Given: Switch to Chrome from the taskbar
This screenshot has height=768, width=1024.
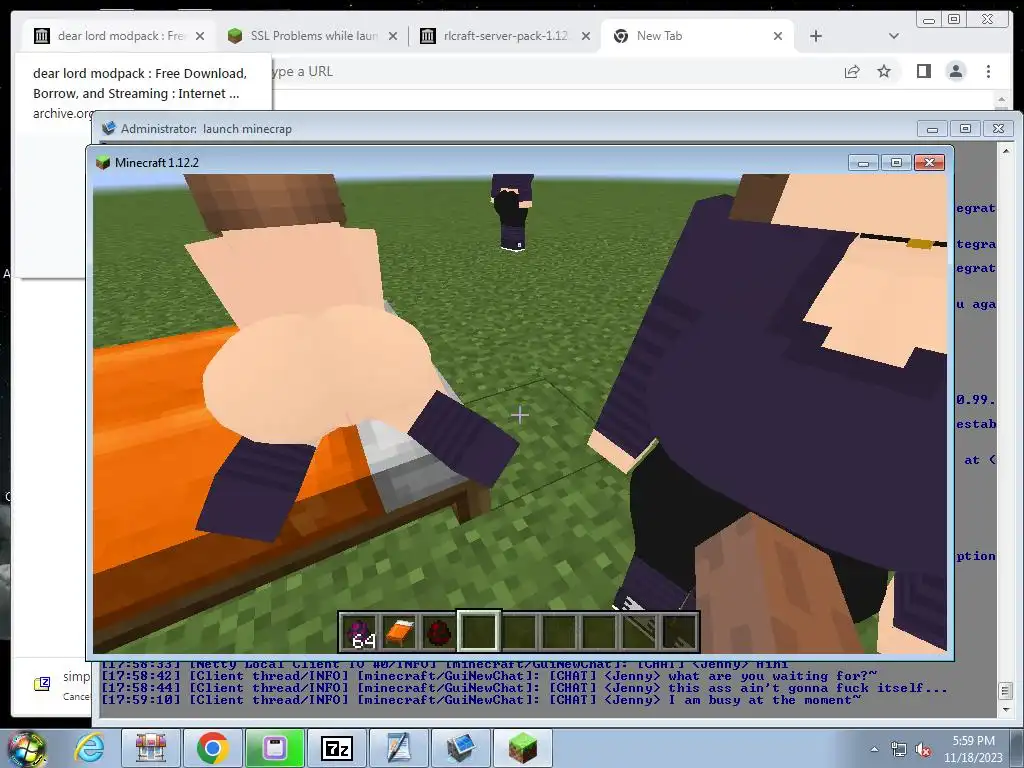Looking at the screenshot, I should coord(212,748).
